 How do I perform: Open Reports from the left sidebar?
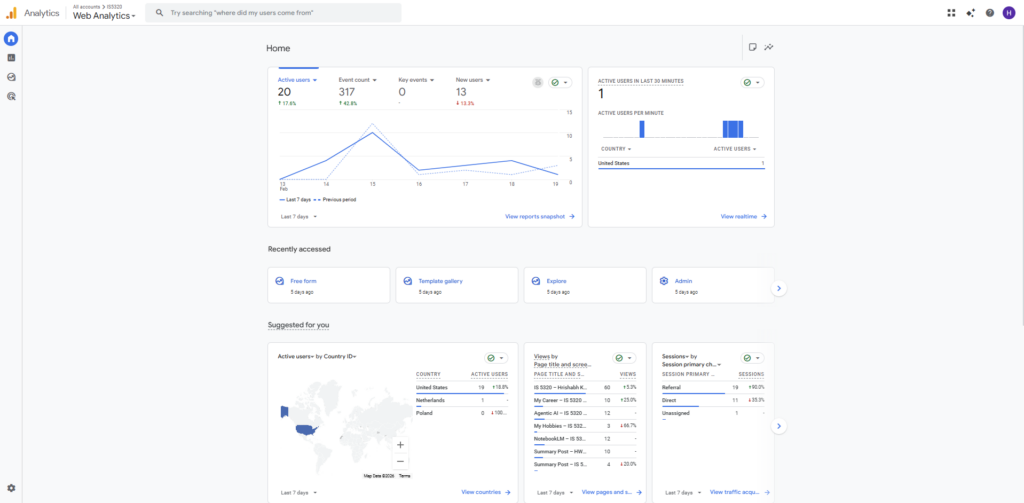point(11,58)
